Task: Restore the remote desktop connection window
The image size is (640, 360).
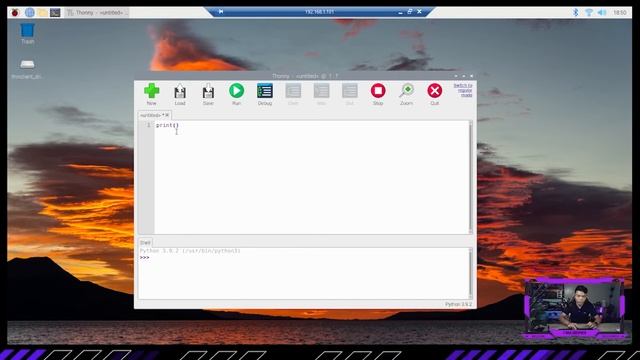Action: pyautogui.click(x=409, y=11)
